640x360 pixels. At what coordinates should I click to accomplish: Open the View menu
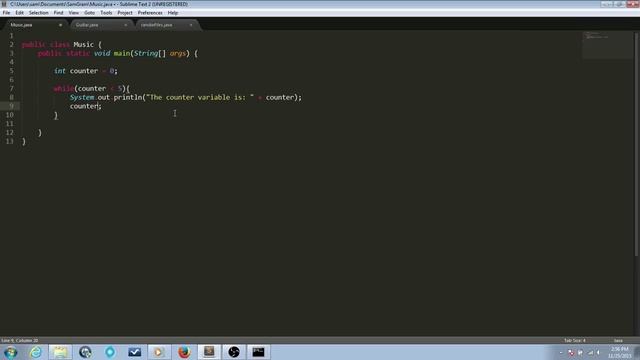(73, 13)
